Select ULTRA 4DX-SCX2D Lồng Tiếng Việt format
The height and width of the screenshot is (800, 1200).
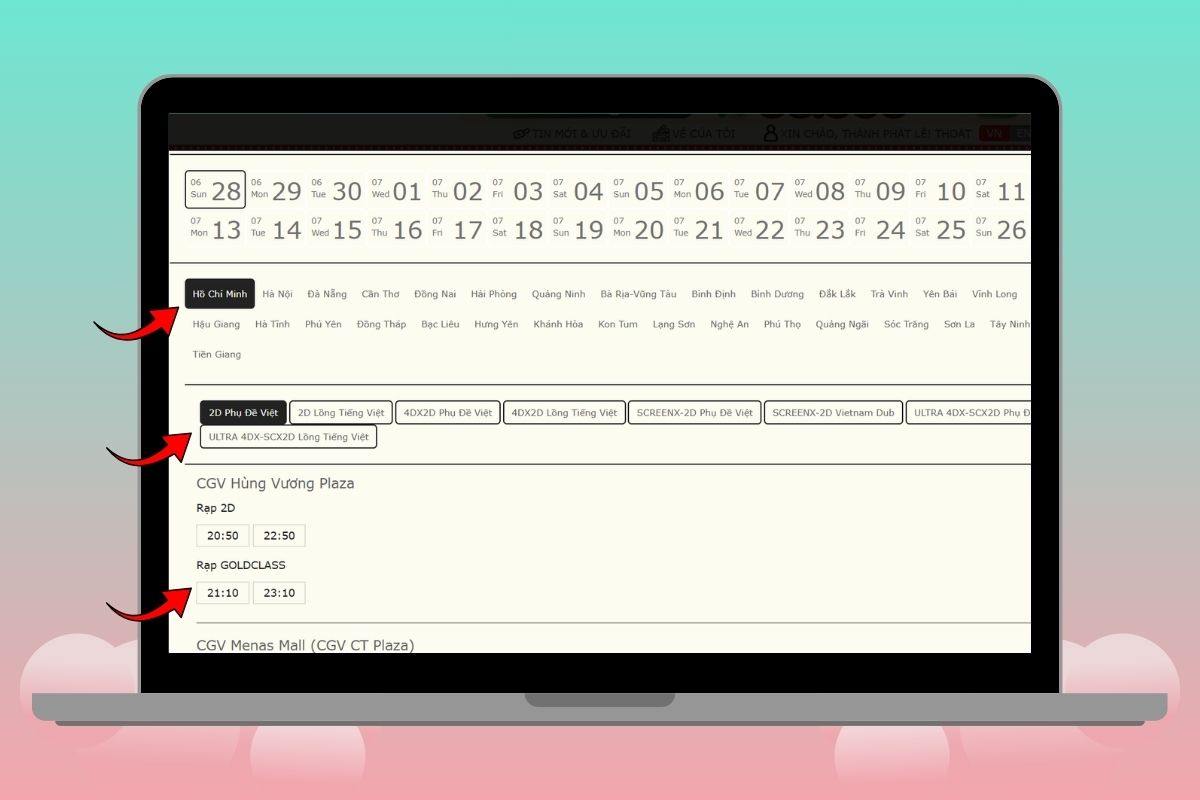(288, 437)
